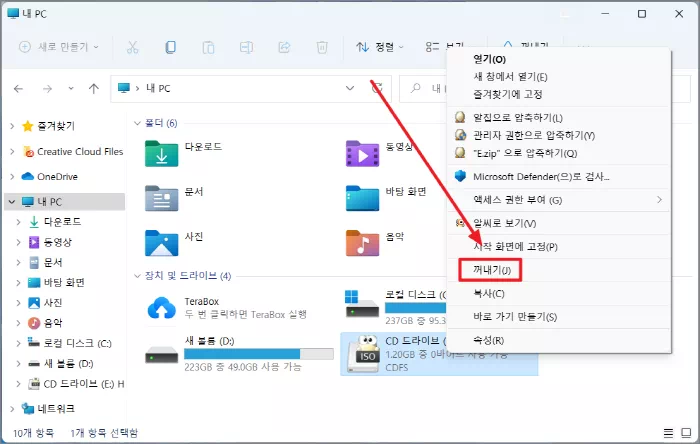Open the 정렬 sort dropdown
This screenshot has height=444, width=700.
click(x=379, y=47)
